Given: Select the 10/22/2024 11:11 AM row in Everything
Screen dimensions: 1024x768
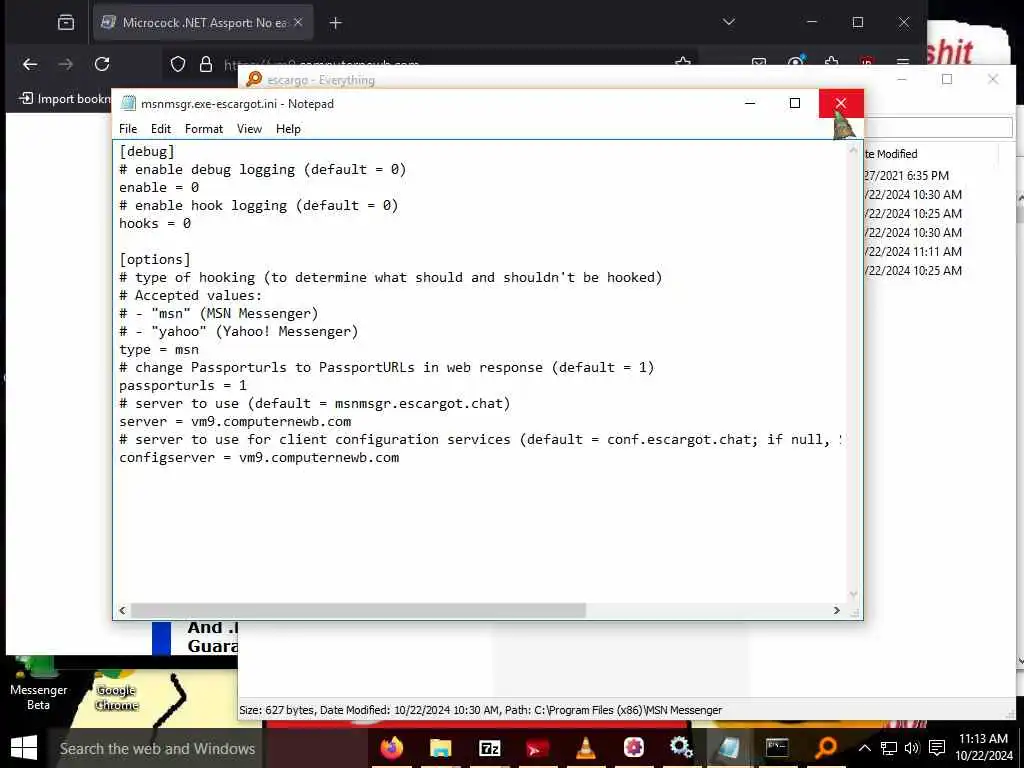Looking at the screenshot, I should tap(913, 251).
